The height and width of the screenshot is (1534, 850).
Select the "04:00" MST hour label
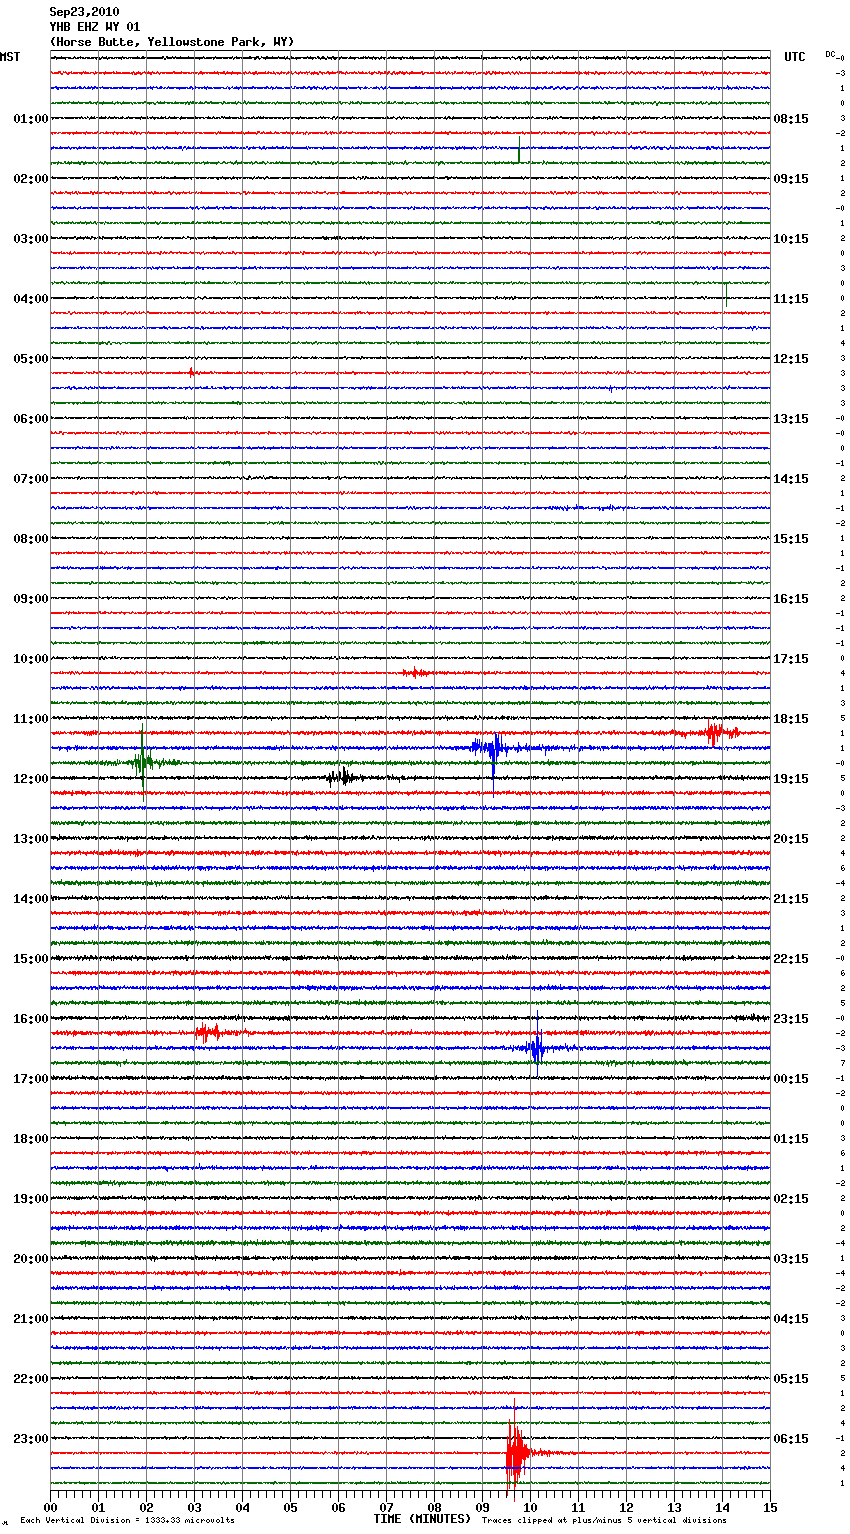(x=31, y=299)
